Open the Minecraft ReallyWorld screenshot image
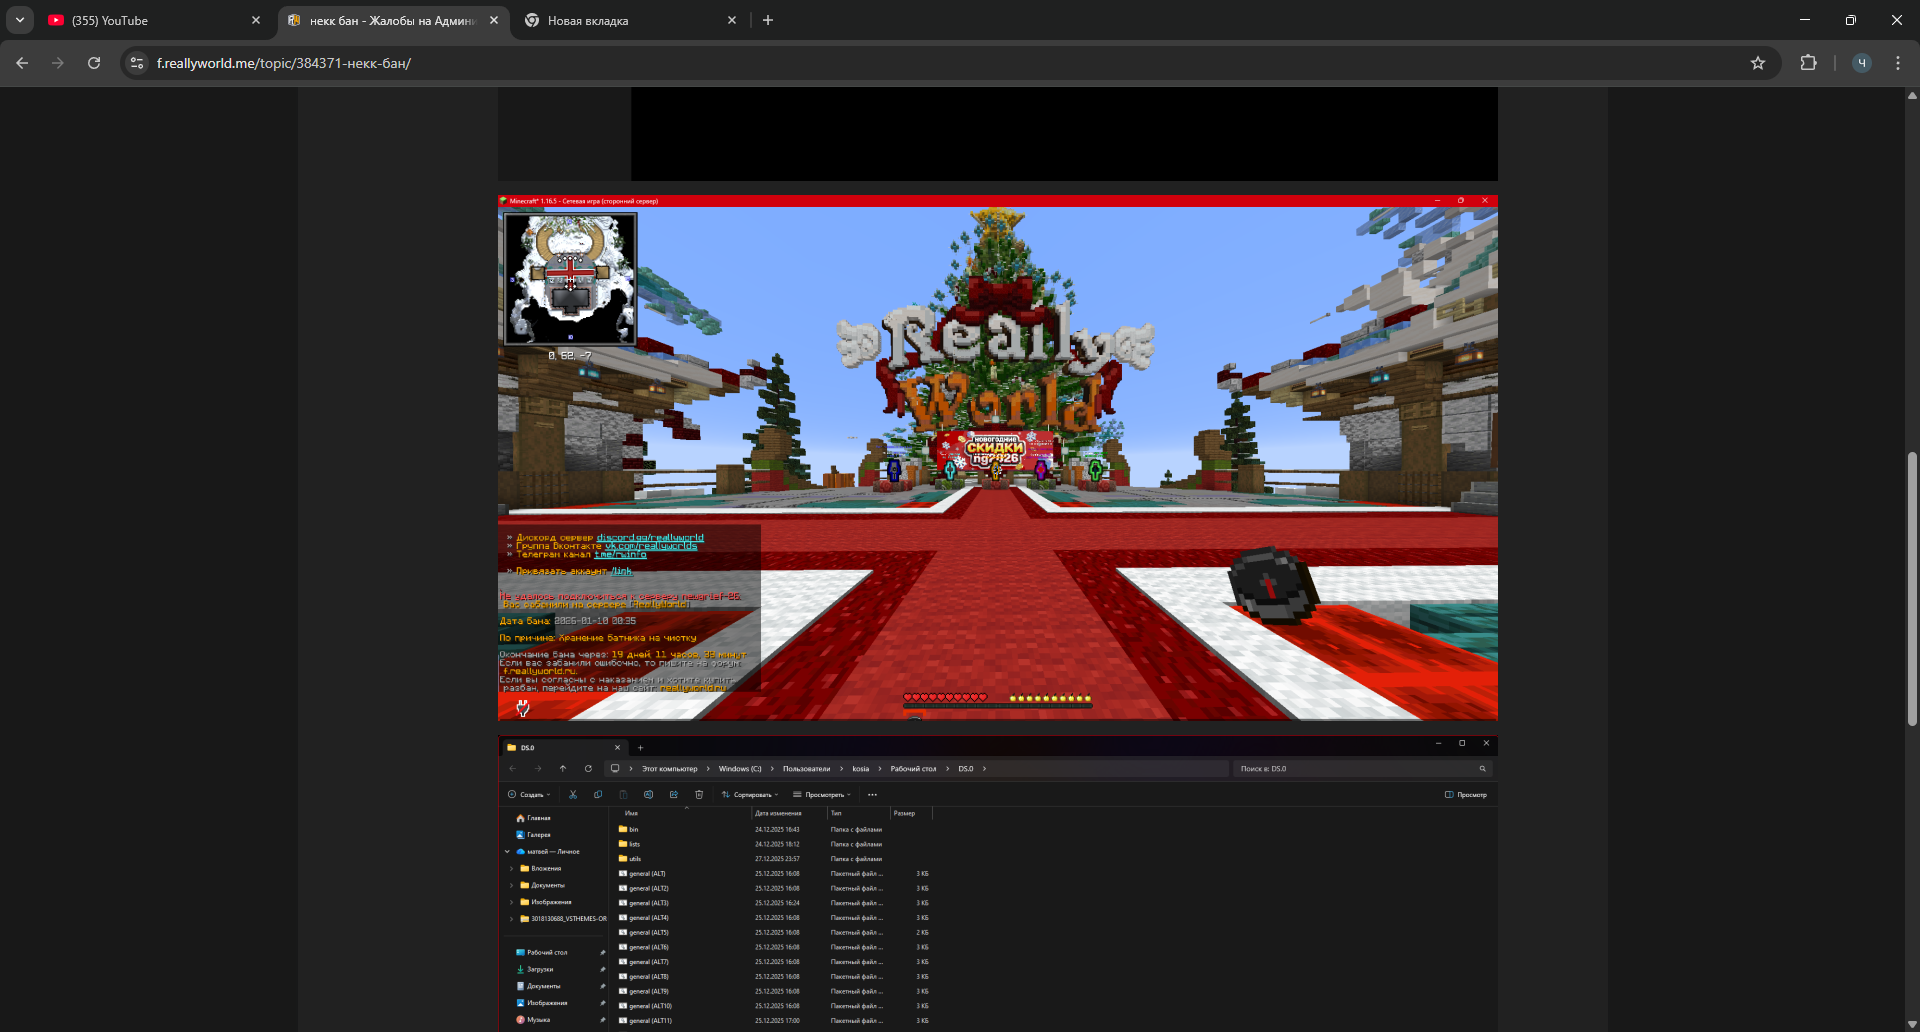1920x1032 pixels. 997,457
